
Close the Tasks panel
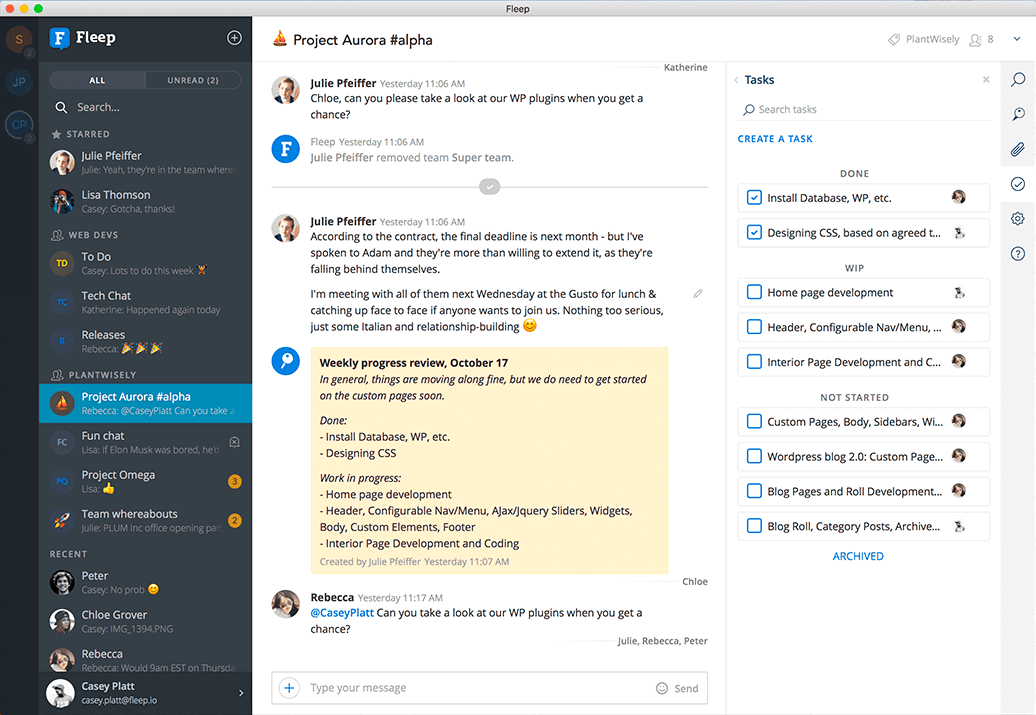click(x=986, y=79)
